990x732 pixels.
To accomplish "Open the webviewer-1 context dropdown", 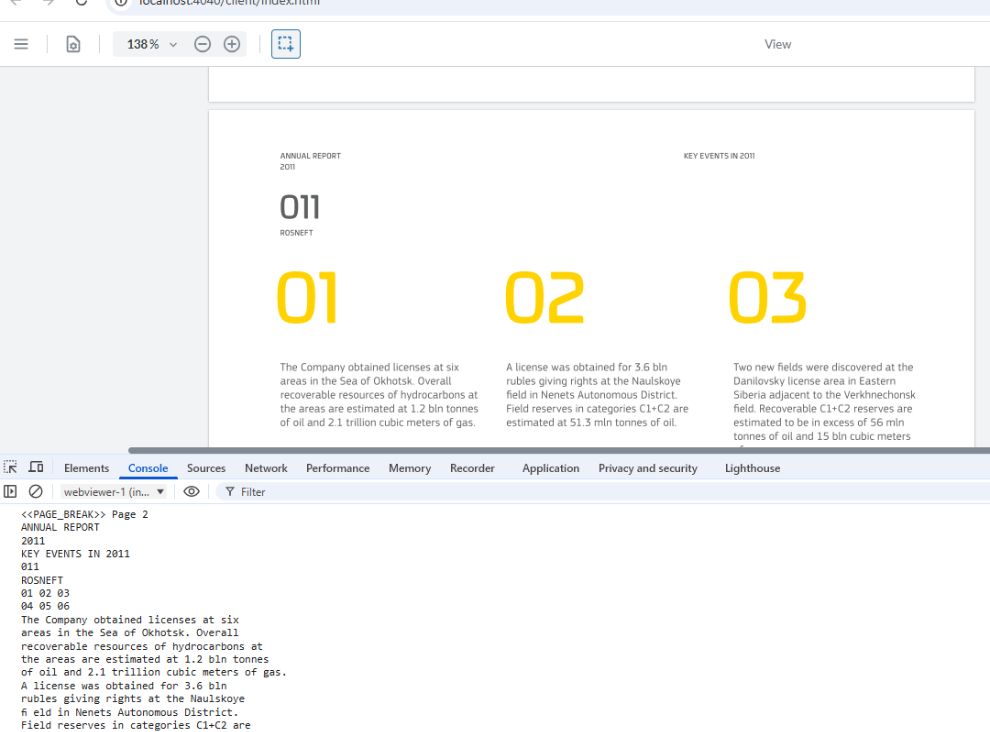I will pyautogui.click(x=114, y=491).
